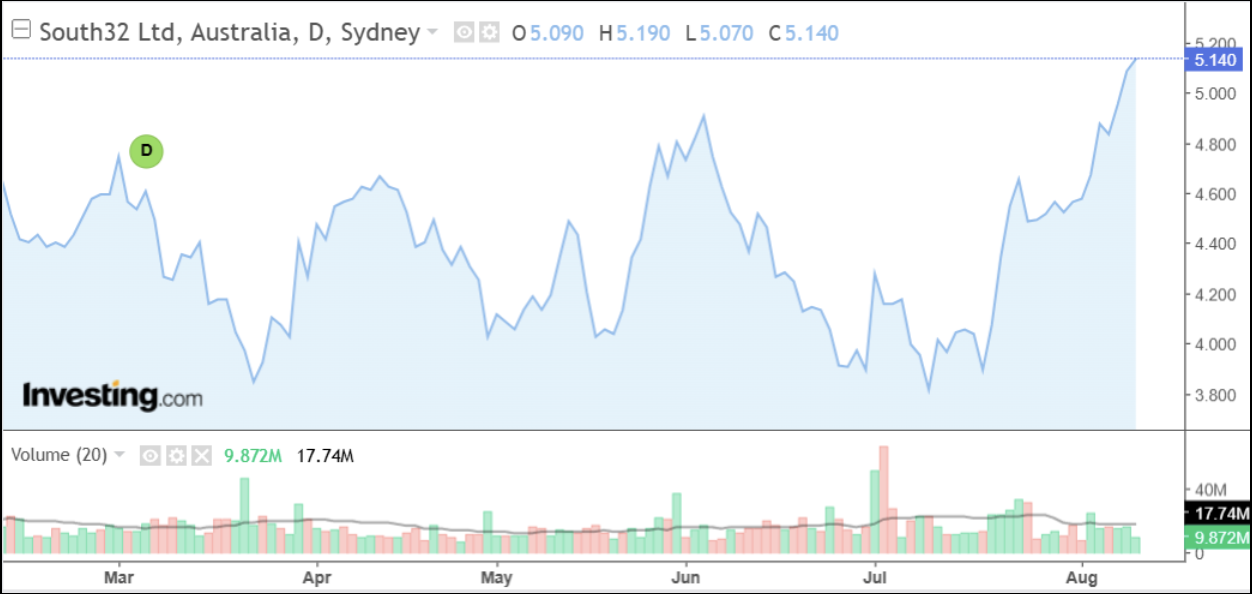Click the 9.872M value in volume legend
This screenshot has width=1254, height=594.
(x=253, y=456)
